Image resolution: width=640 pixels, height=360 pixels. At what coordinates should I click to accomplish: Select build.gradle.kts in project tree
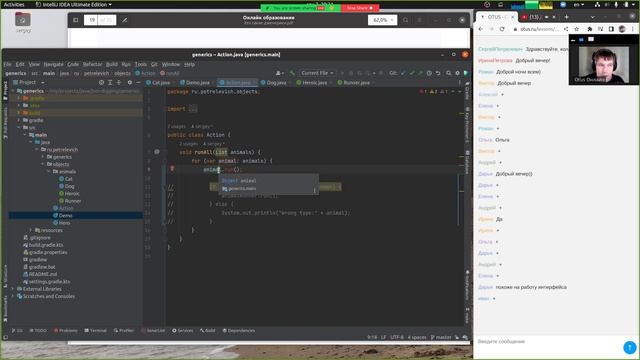coord(46,245)
